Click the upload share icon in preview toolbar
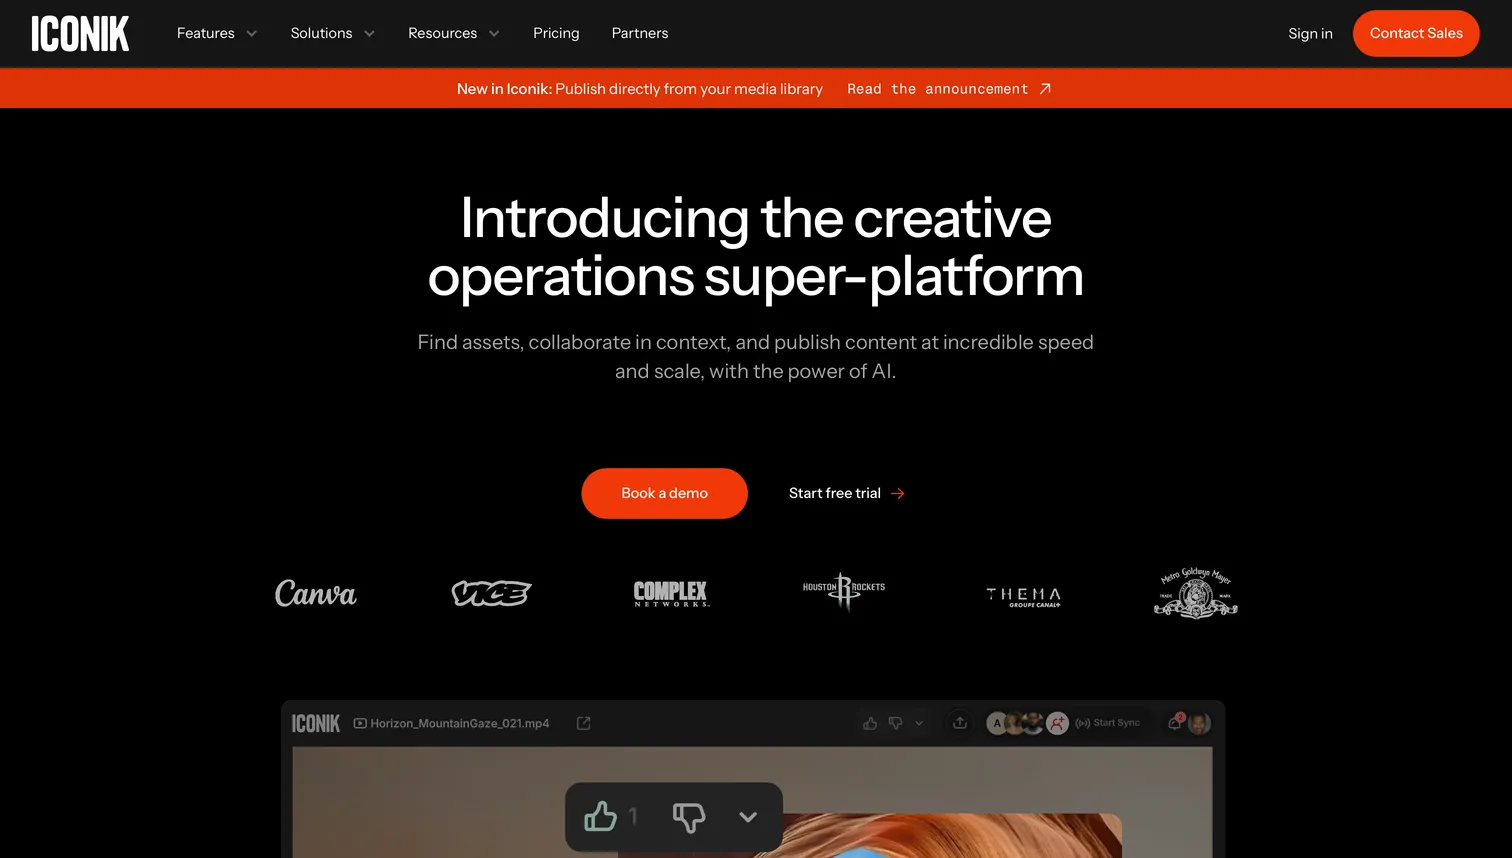1512x858 pixels. (960, 722)
